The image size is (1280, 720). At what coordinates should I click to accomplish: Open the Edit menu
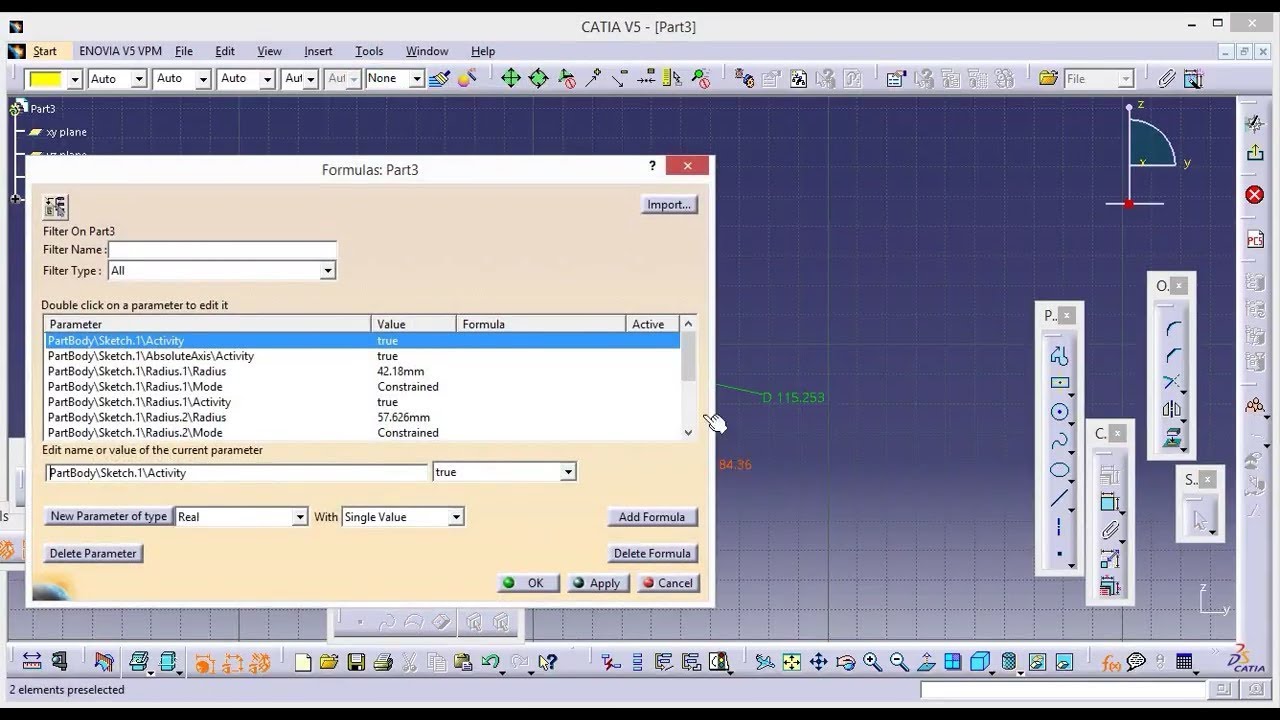(x=225, y=51)
